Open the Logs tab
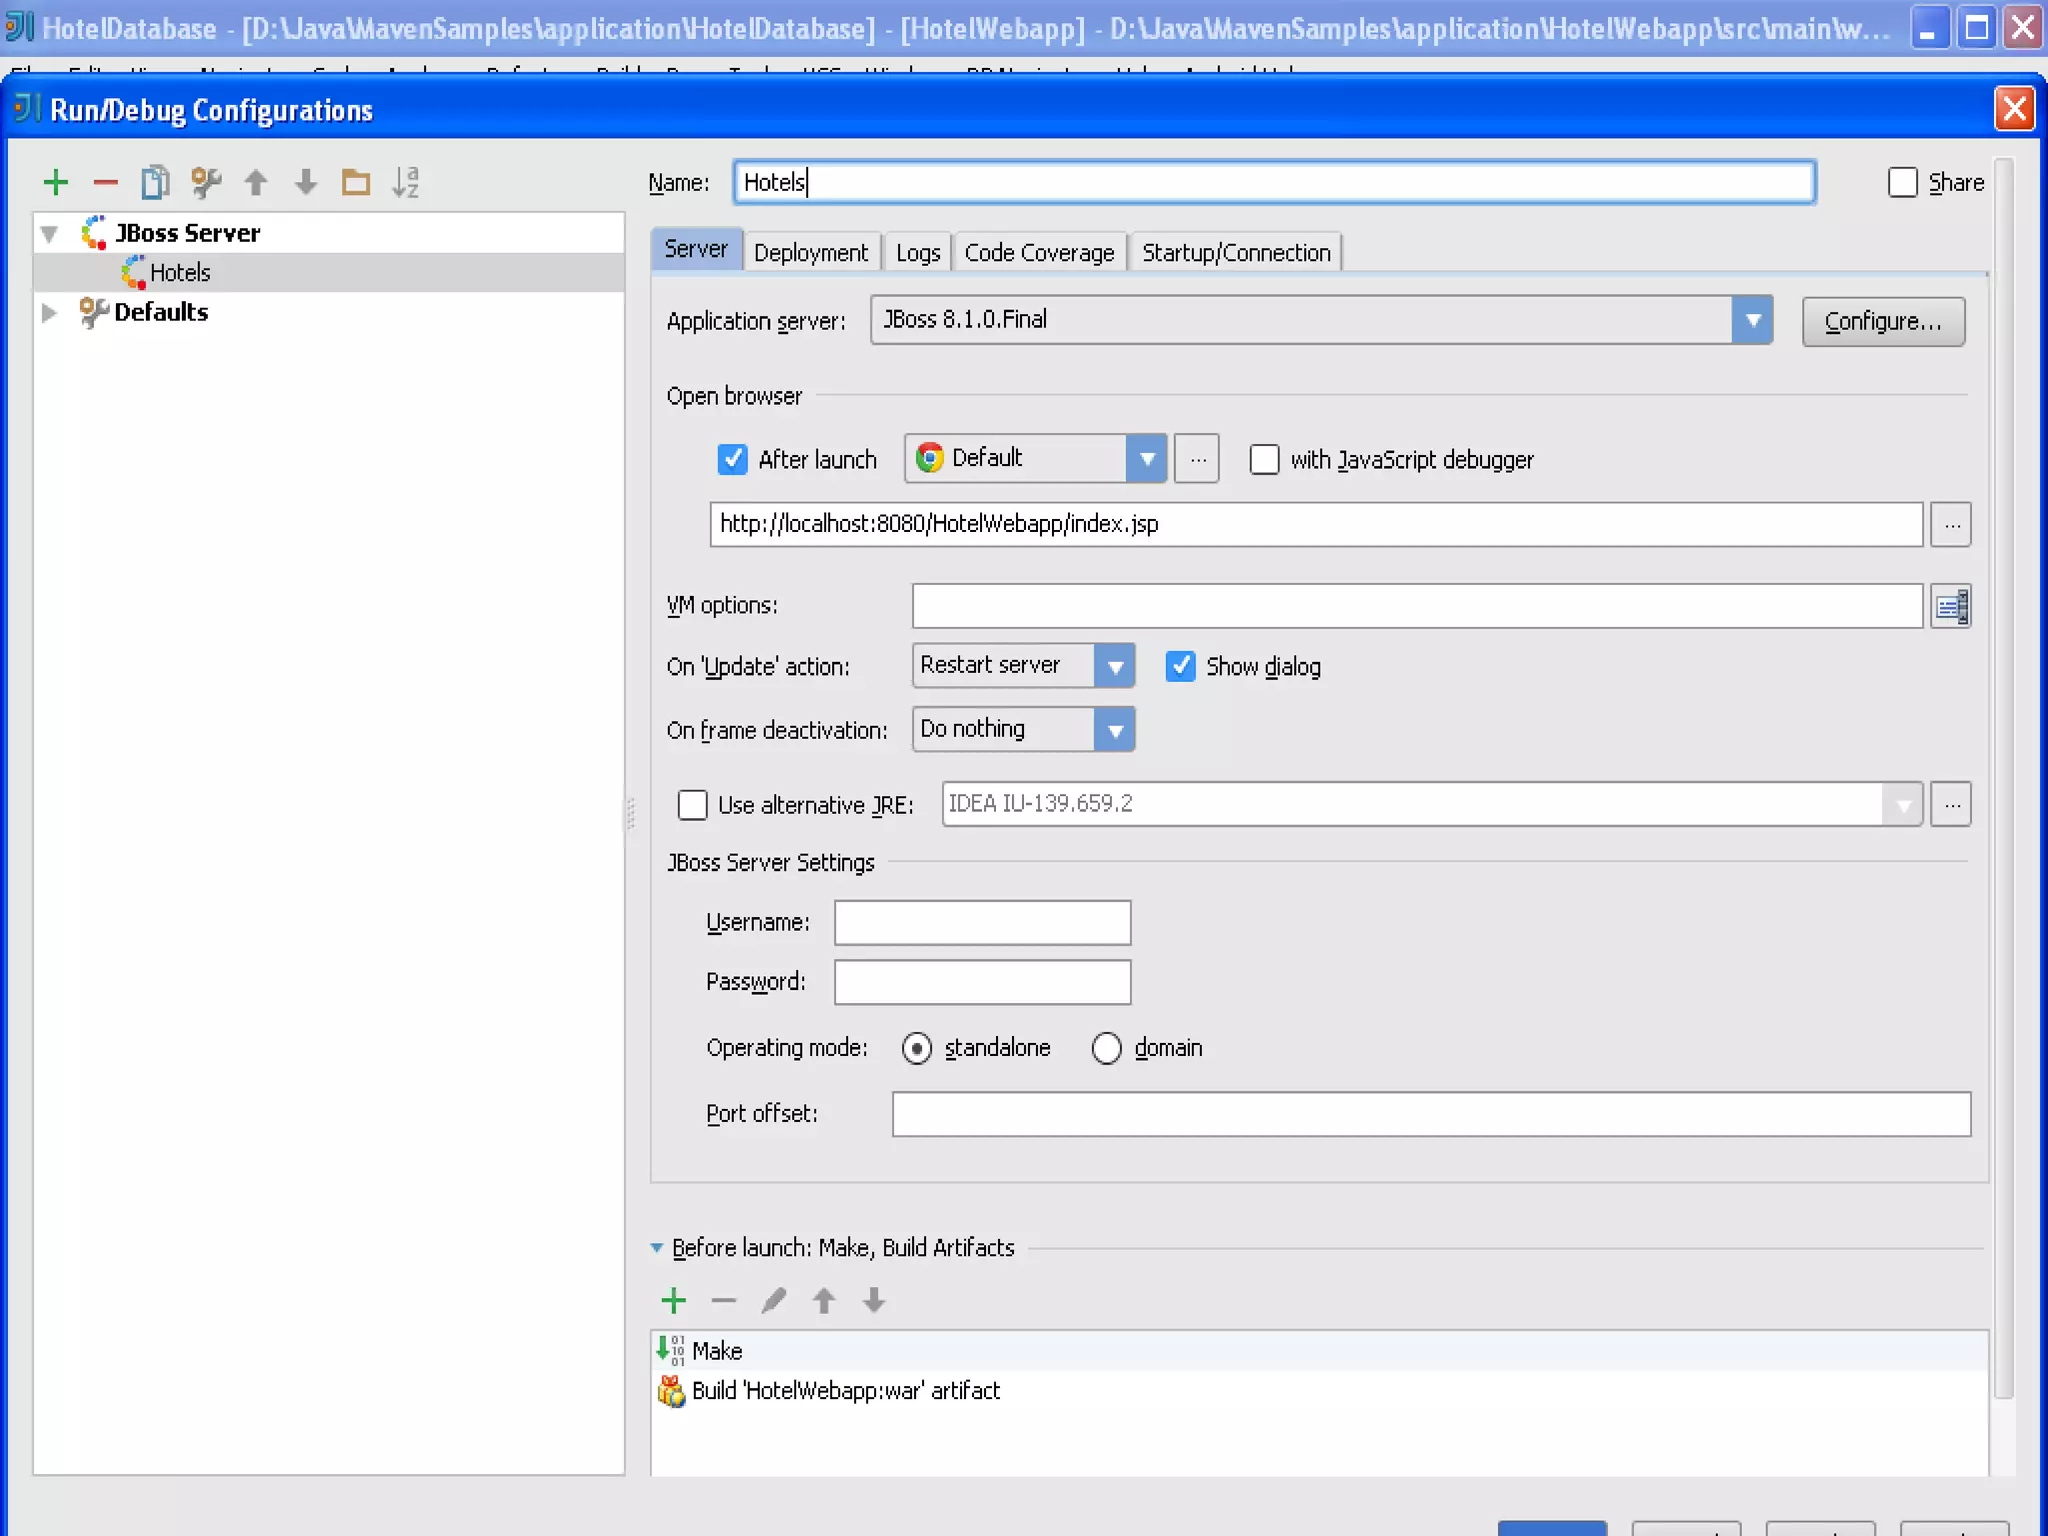The image size is (2048, 1536). (918, 253)
